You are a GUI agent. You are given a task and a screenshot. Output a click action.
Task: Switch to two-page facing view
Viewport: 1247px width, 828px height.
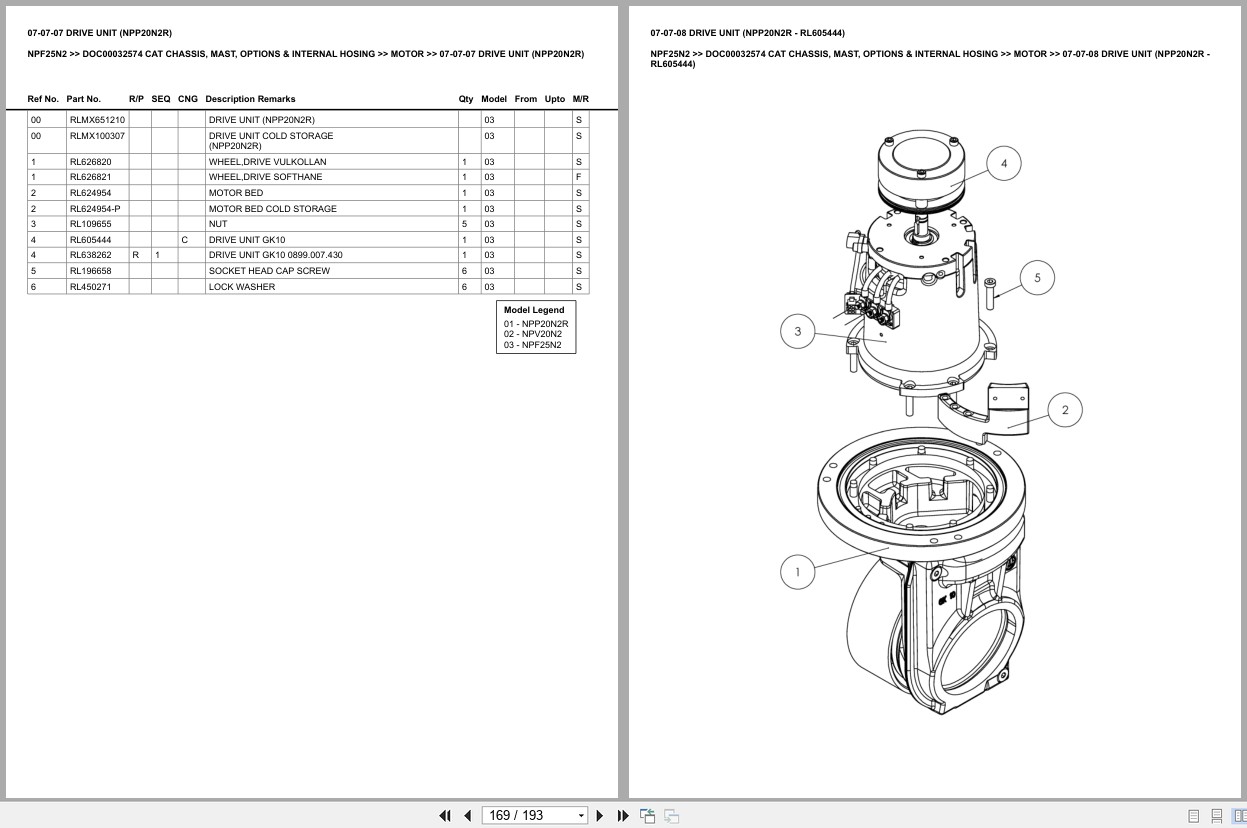pyautogui.click(x=1239, y=816)
